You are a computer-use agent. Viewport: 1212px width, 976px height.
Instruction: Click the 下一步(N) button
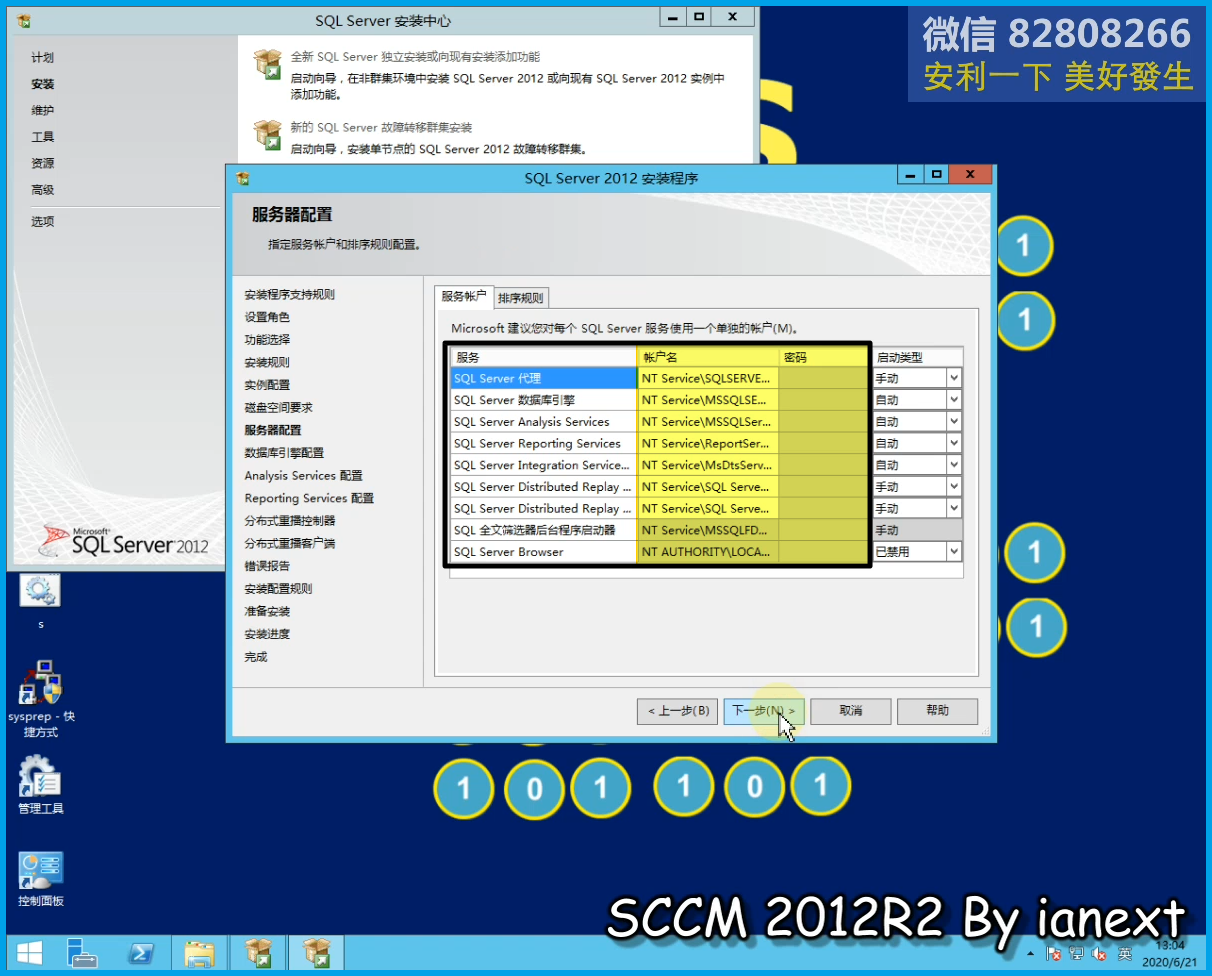(x=763, y=711)
